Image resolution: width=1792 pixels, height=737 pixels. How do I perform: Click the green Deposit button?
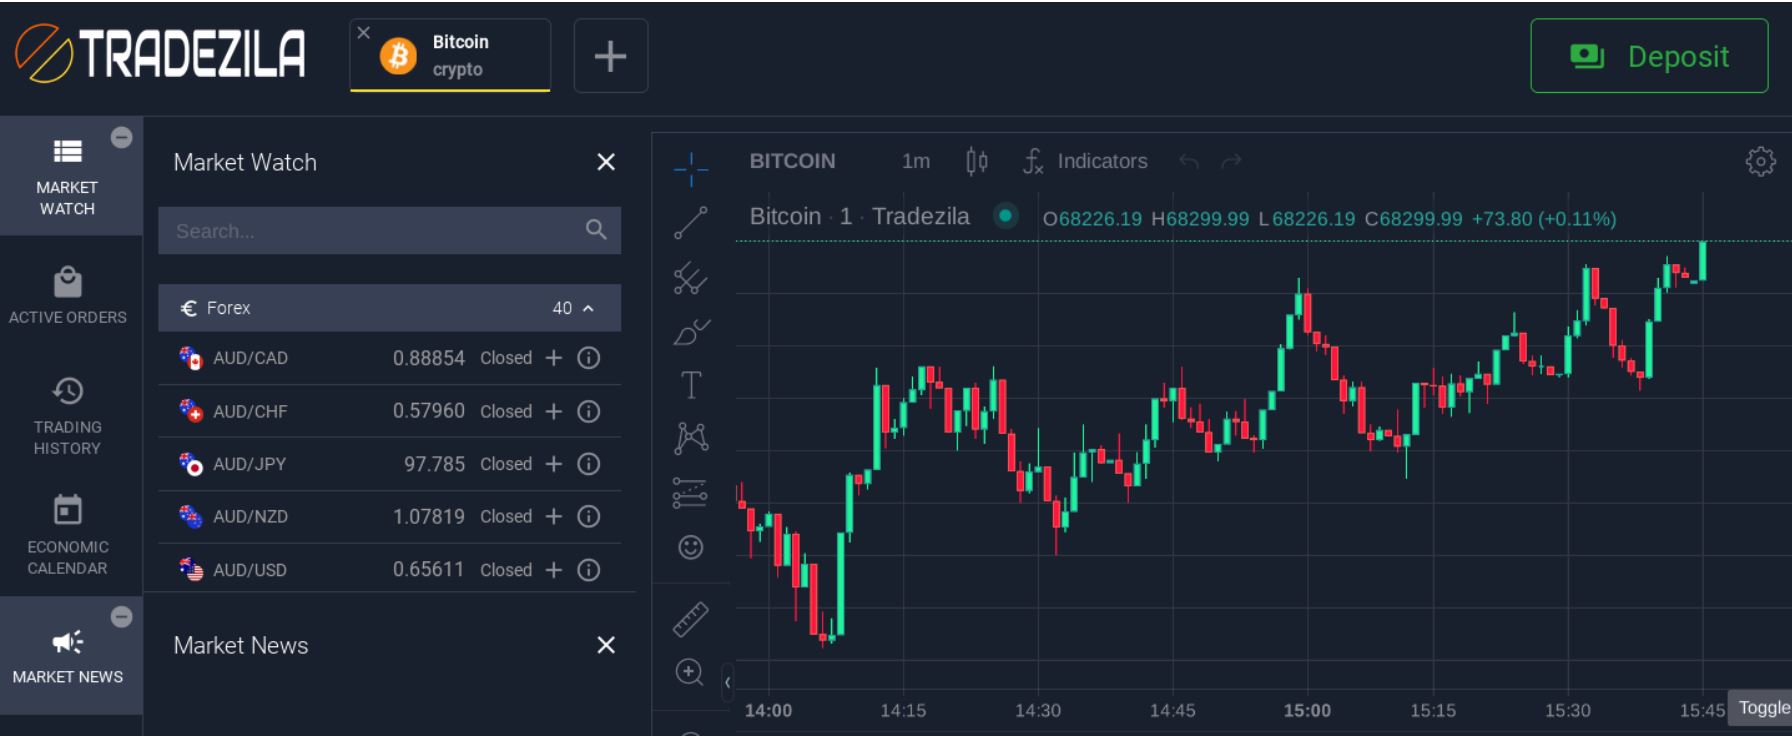(x=1648, y=56)
